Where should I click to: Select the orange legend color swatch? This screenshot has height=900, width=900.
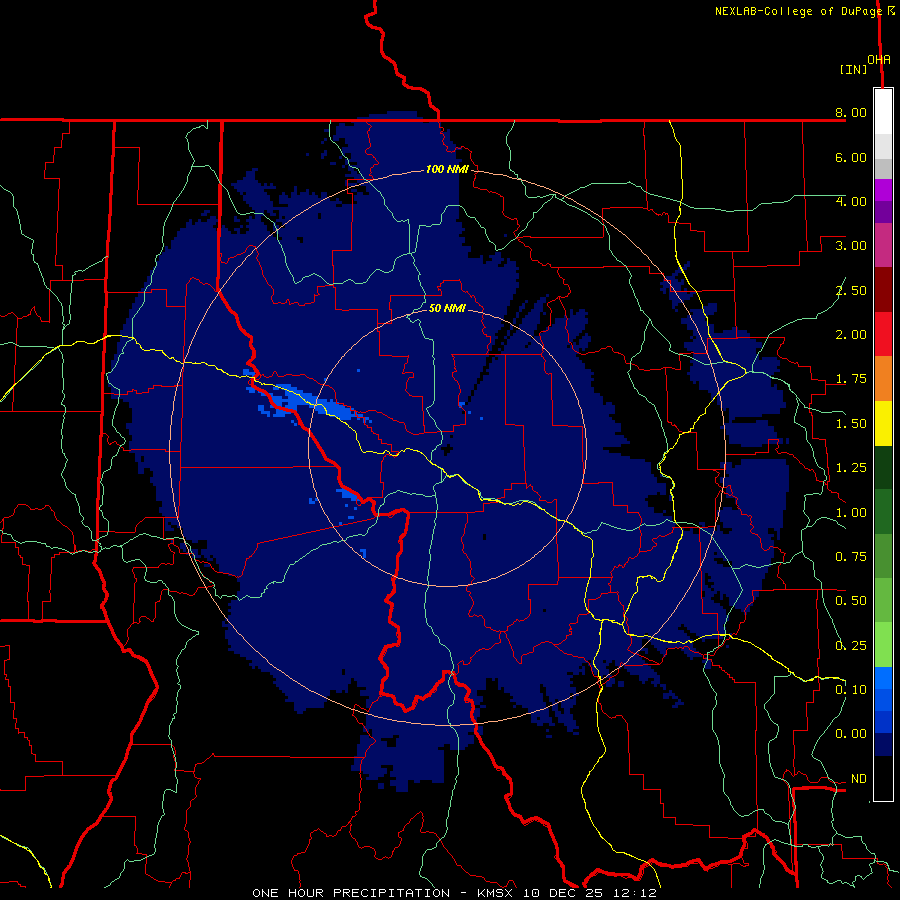(883, 379)
